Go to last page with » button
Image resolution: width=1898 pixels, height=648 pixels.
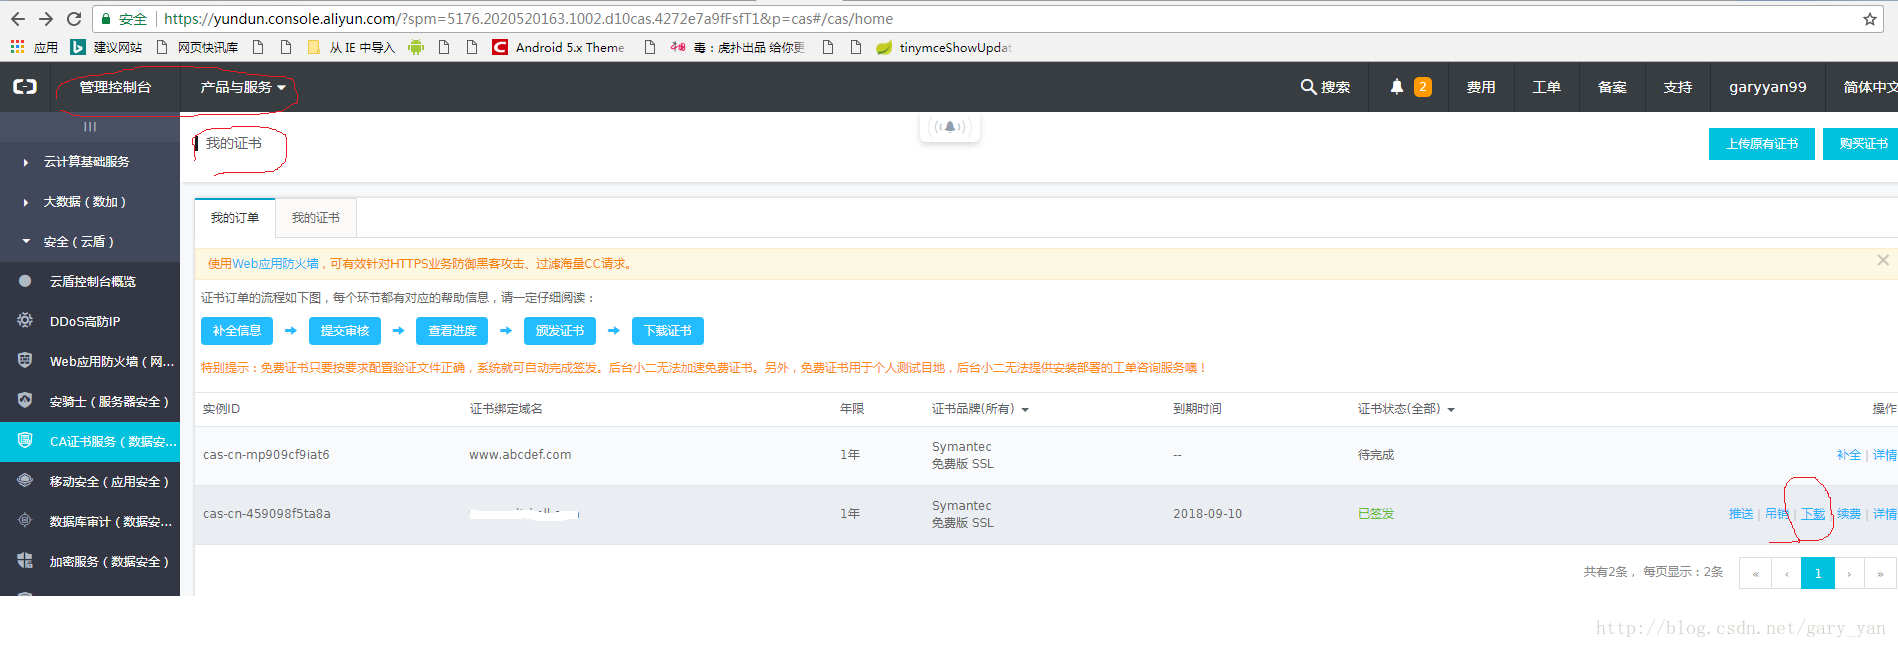point(1880,574)
